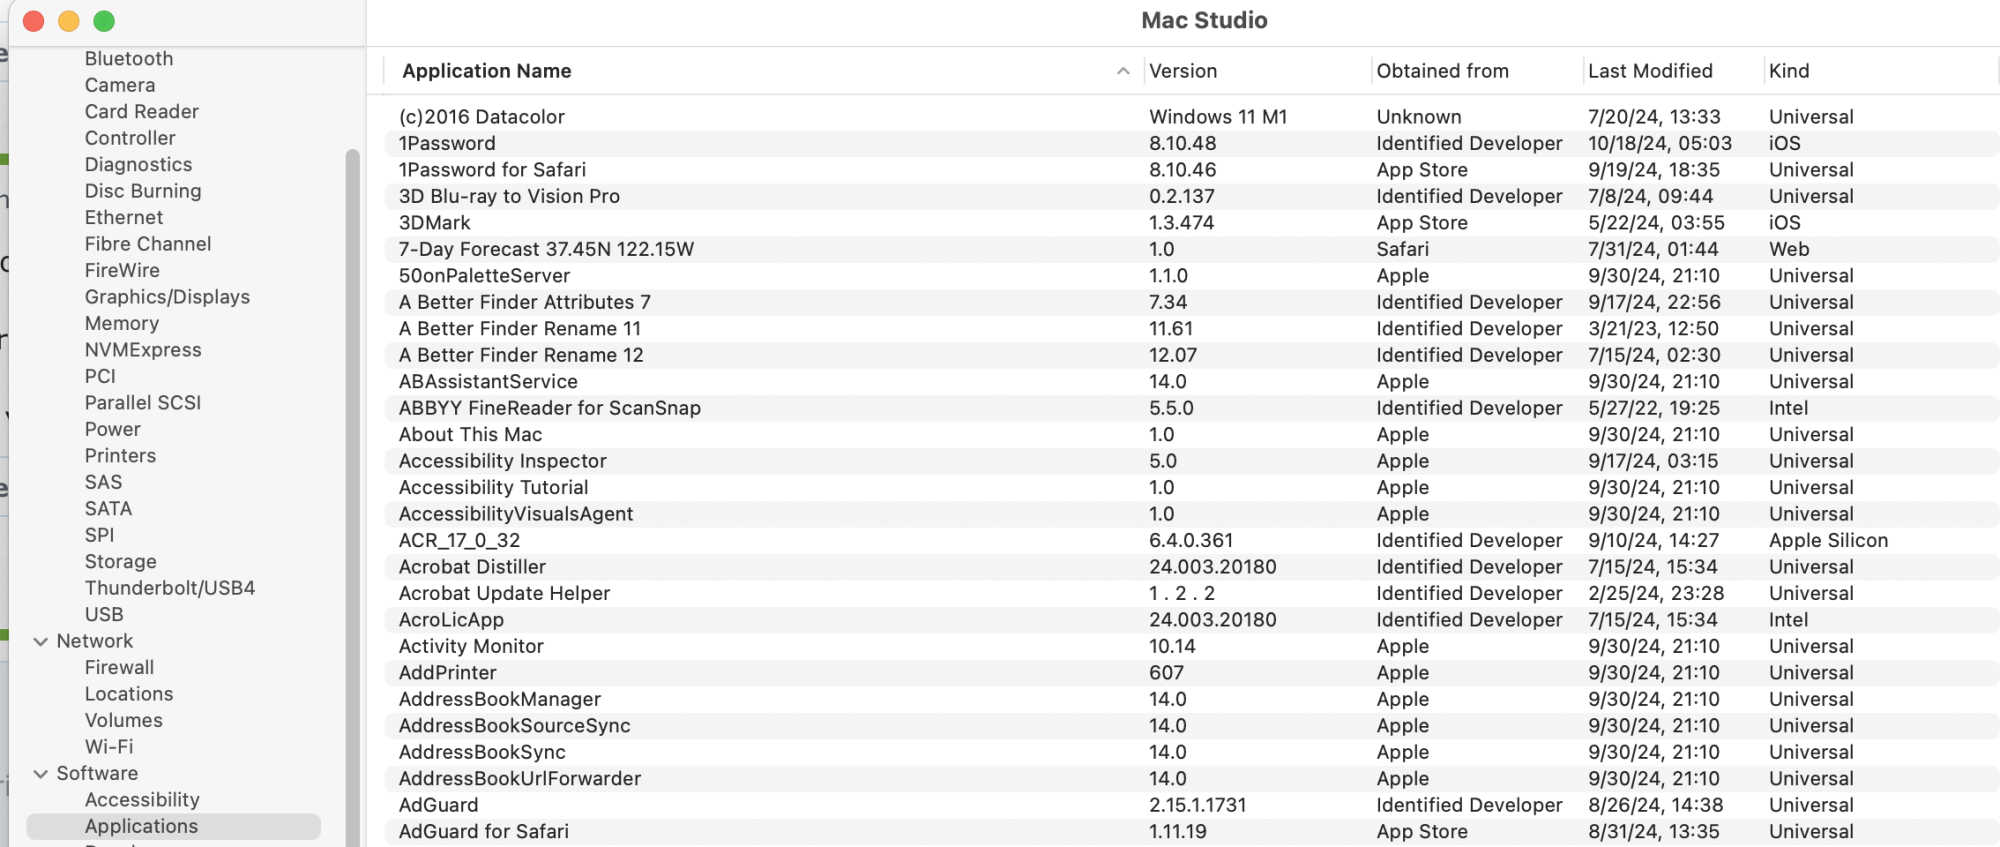
Task: Select Graphics/Displays sidebar item
Action: 167,297
